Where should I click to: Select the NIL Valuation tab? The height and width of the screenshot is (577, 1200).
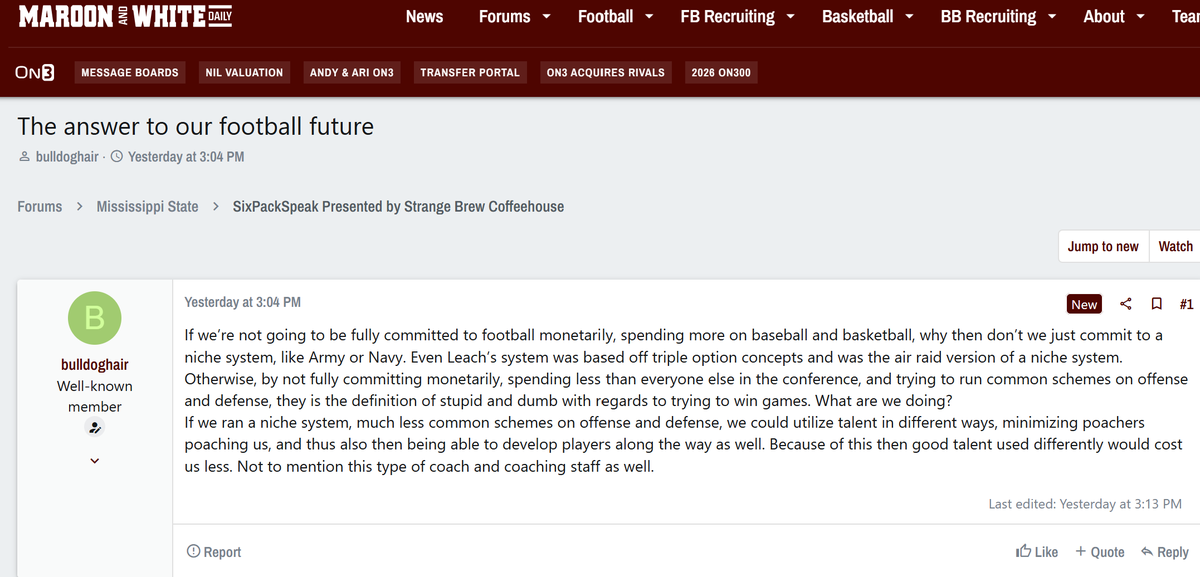(244, 72)
